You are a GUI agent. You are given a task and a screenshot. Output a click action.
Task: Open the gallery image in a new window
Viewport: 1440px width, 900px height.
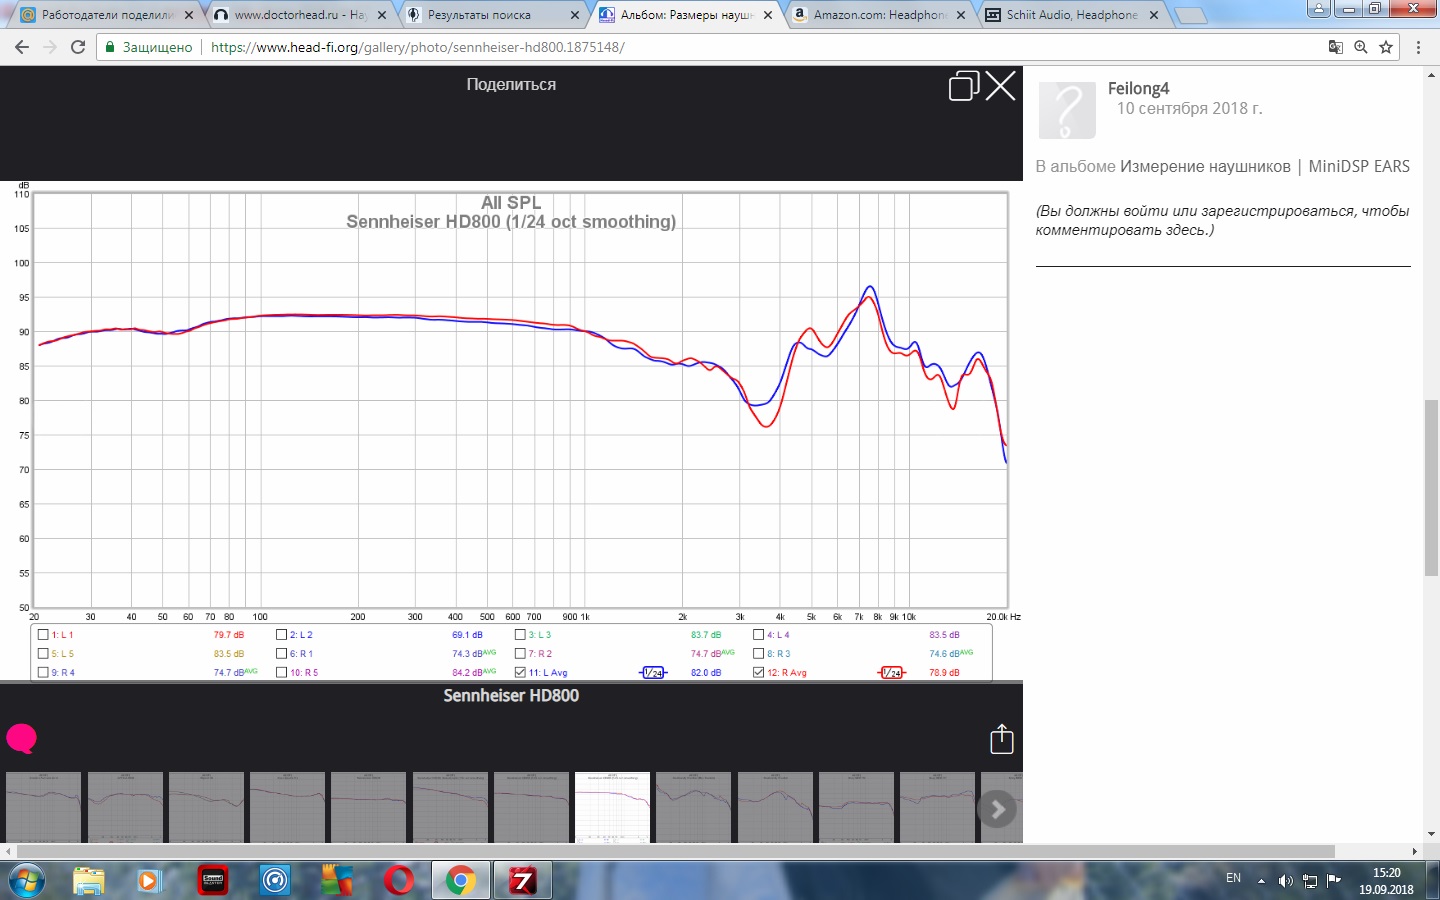click(x=964, y=86)
